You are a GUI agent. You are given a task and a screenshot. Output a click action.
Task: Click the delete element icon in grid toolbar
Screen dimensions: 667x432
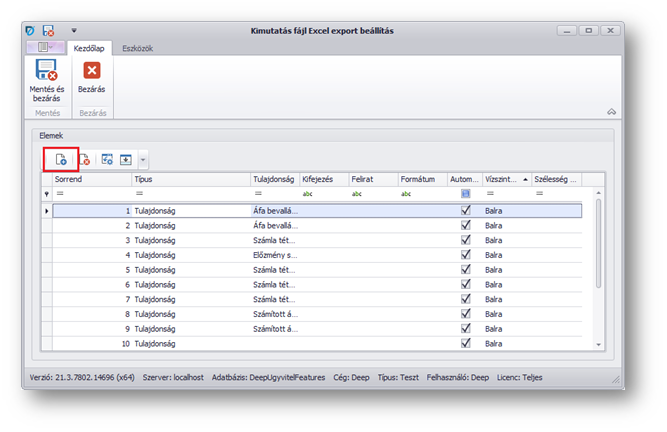[x=84, y=159]
